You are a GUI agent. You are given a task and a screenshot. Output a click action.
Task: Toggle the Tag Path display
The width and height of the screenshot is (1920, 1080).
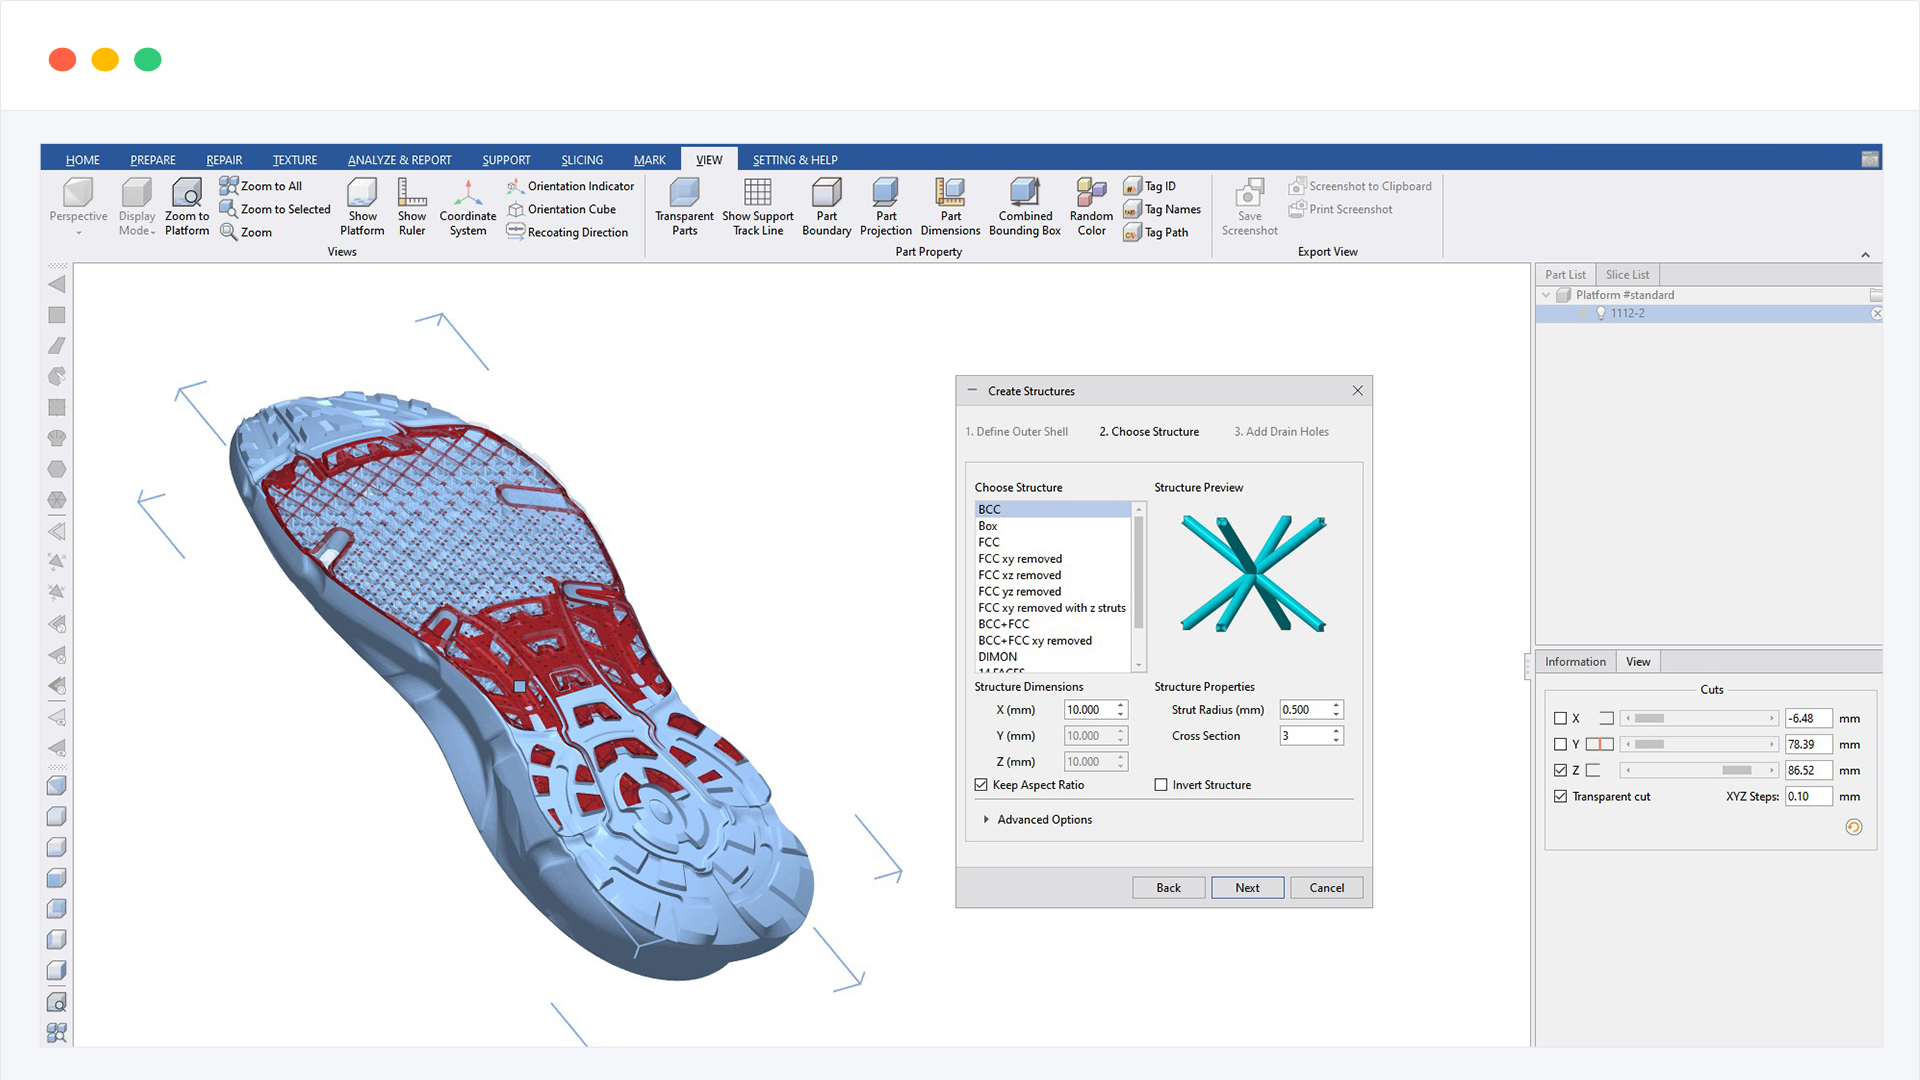click(x=1156, y=232)
